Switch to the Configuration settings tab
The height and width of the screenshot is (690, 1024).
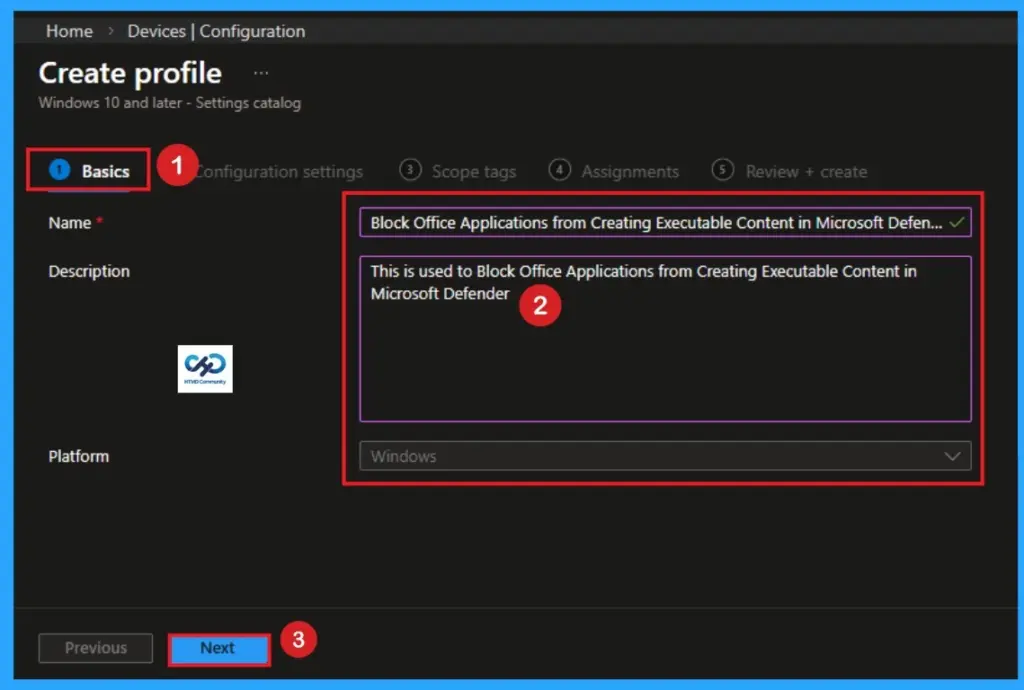tap(279, 171)
